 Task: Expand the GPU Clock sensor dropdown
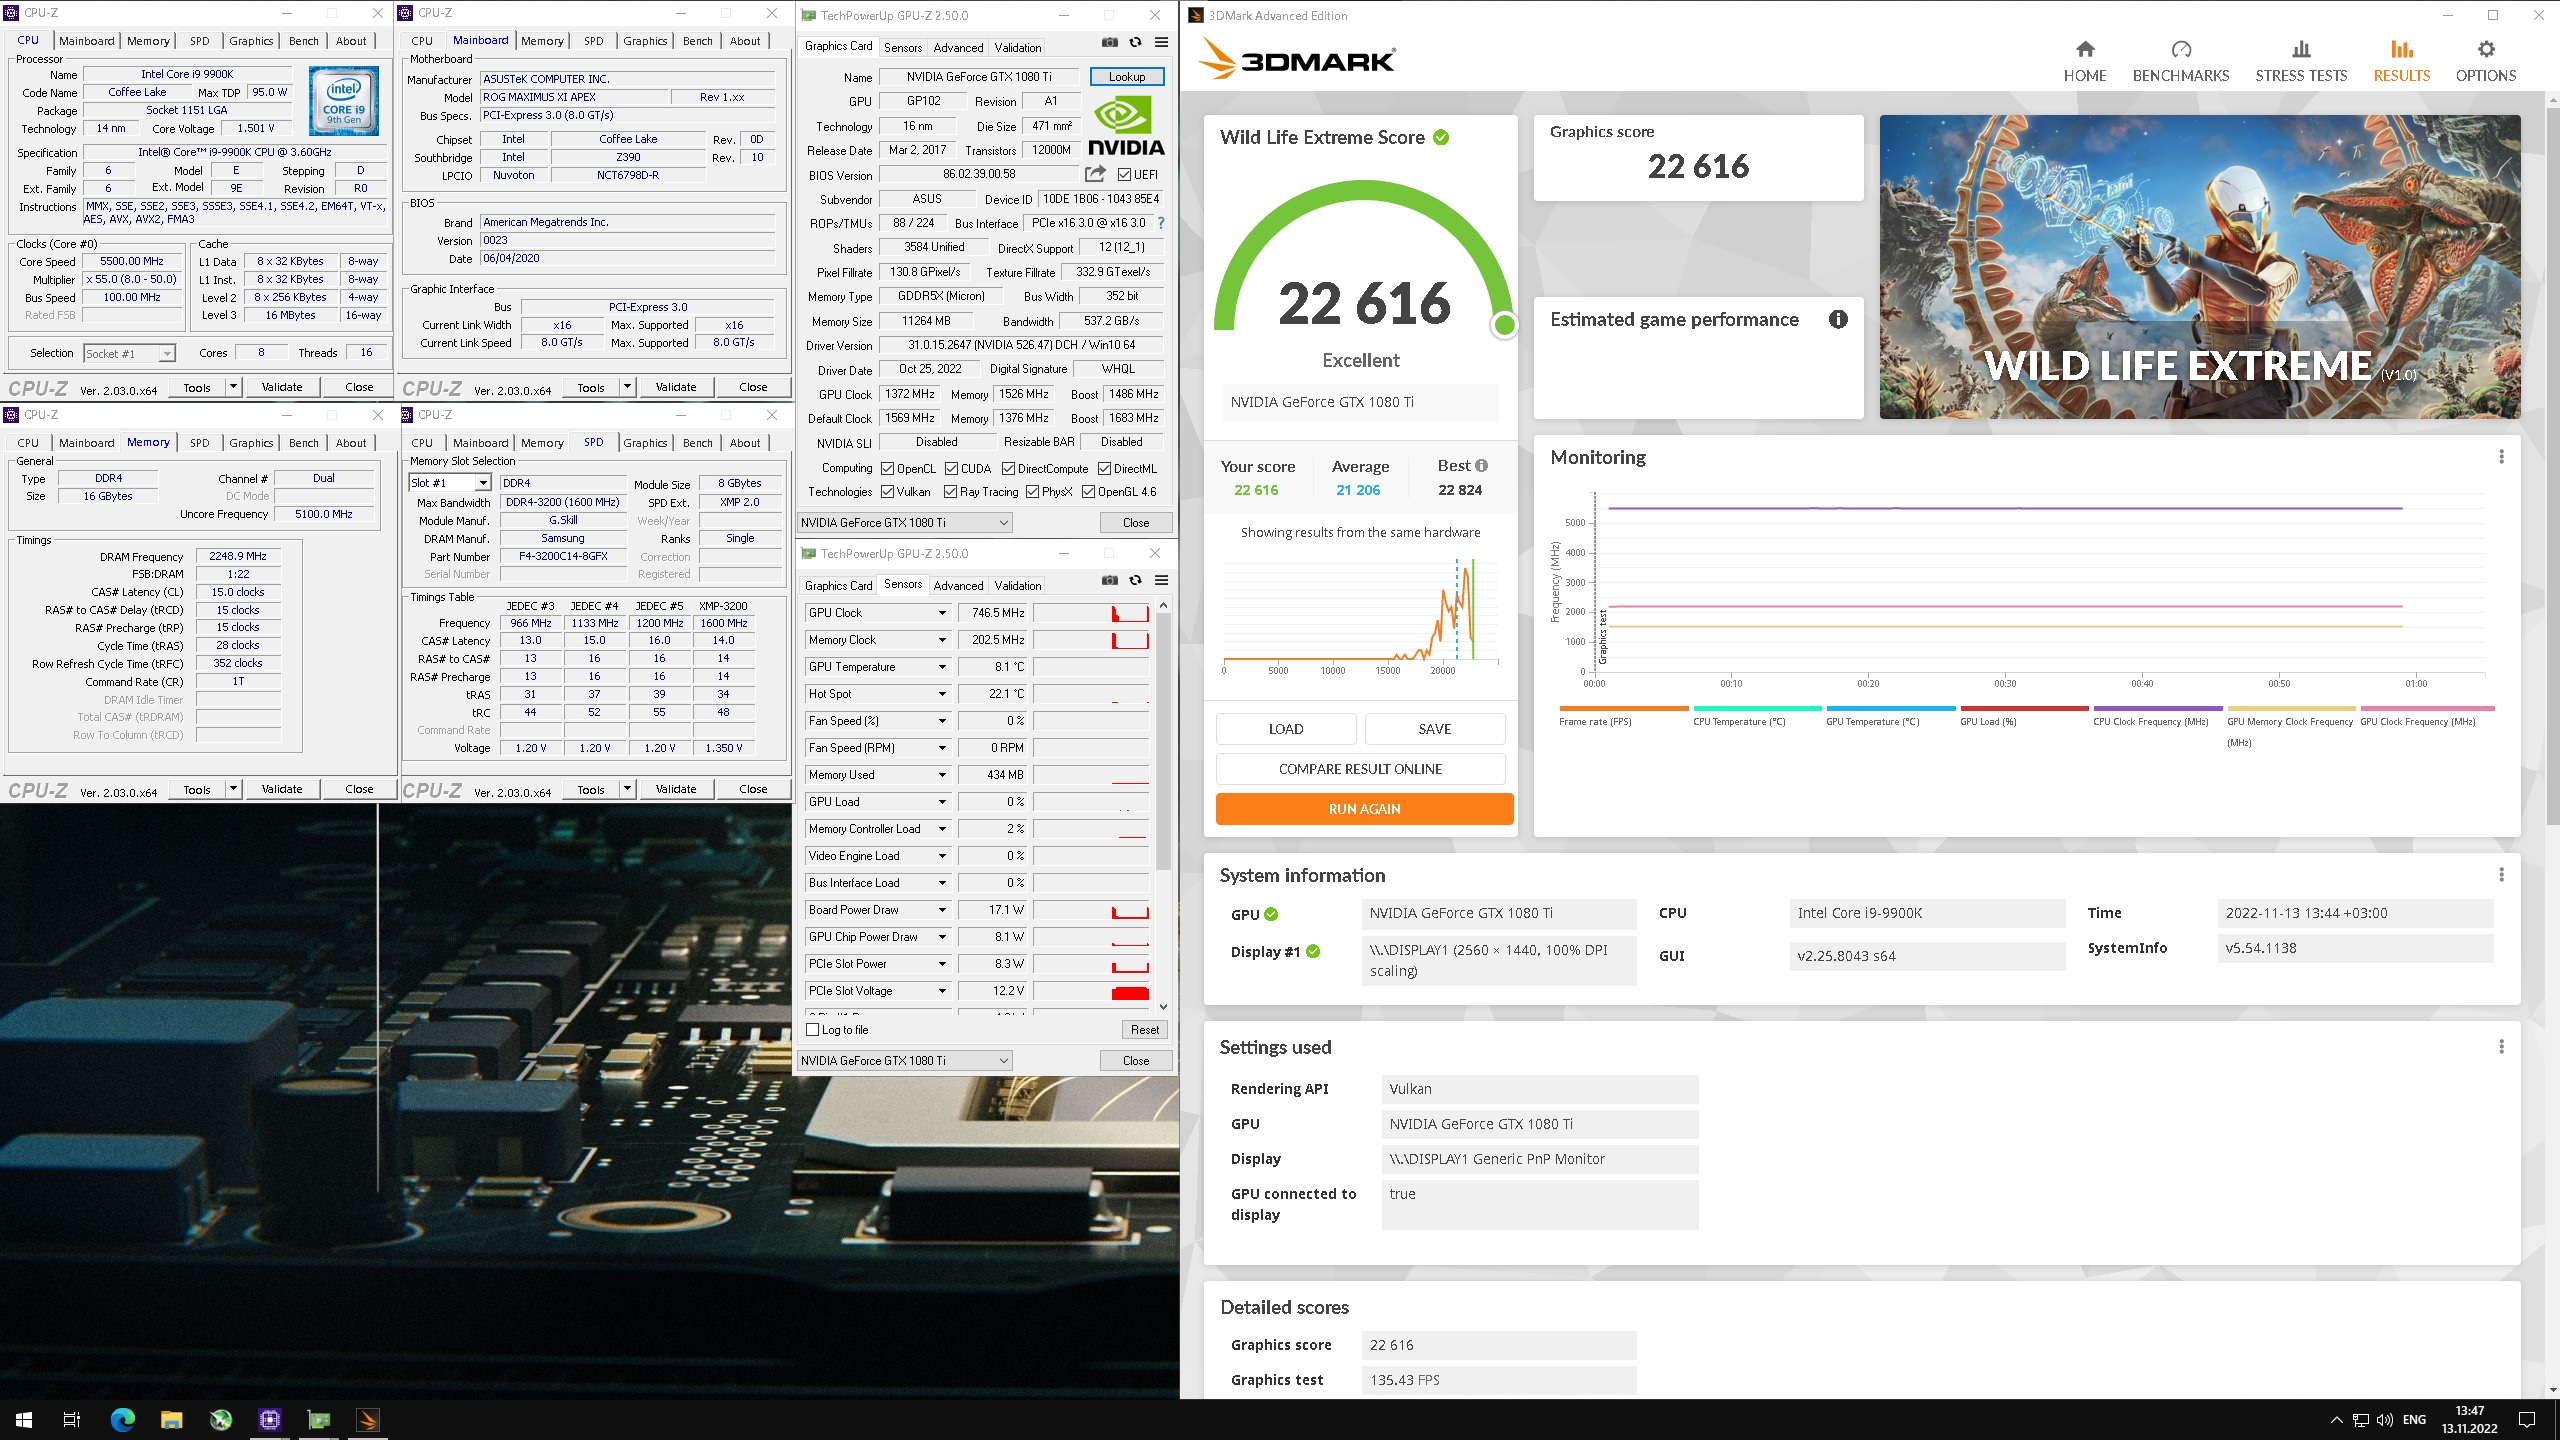[941, 612]
